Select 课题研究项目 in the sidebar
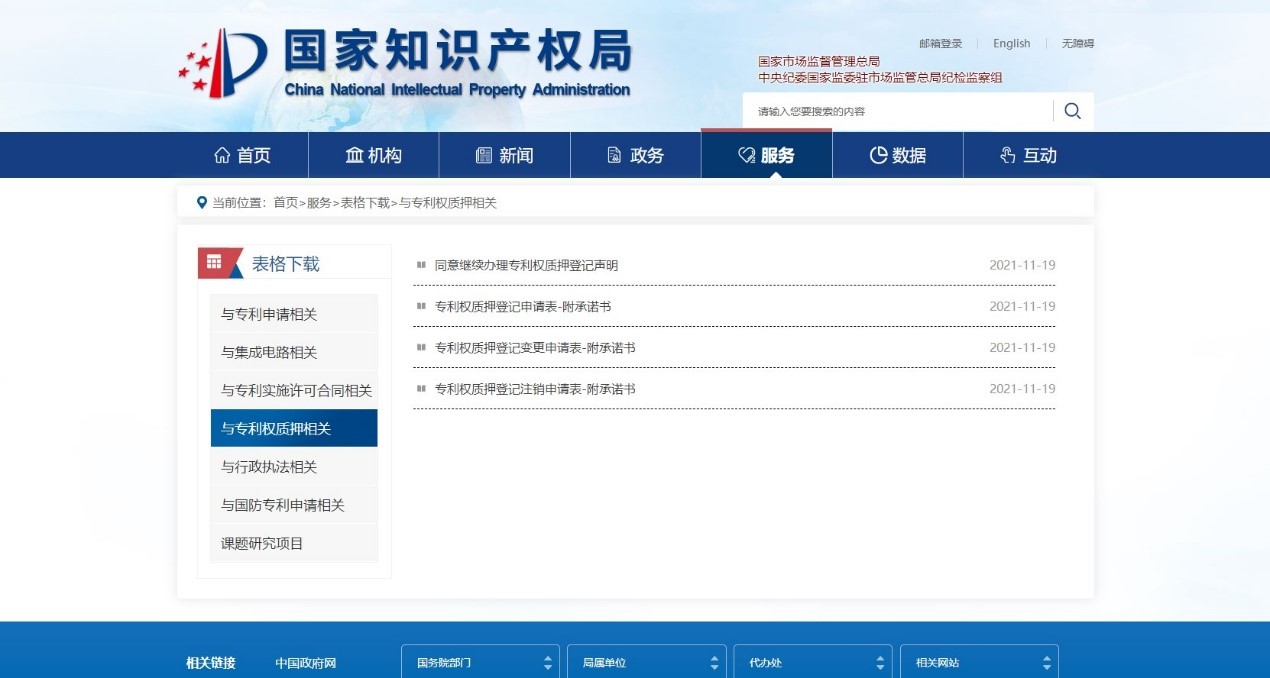Image resolution: width=1270 pixels, height=678 pixels. (x=294, y=543)
